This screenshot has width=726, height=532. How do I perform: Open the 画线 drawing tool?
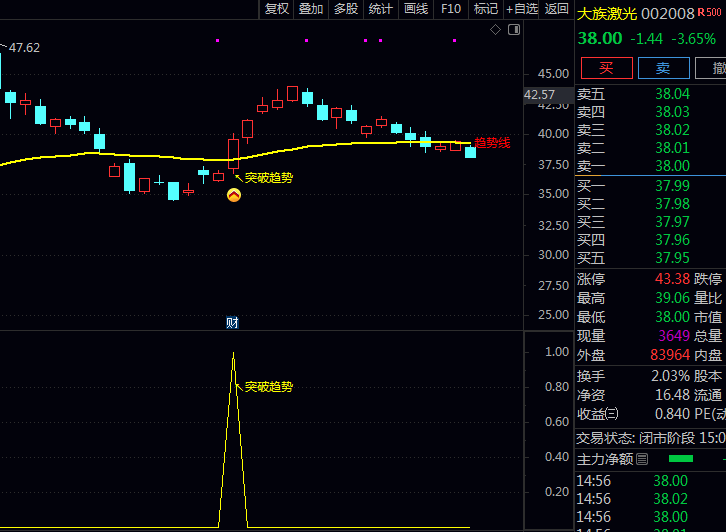click(415, 9)
